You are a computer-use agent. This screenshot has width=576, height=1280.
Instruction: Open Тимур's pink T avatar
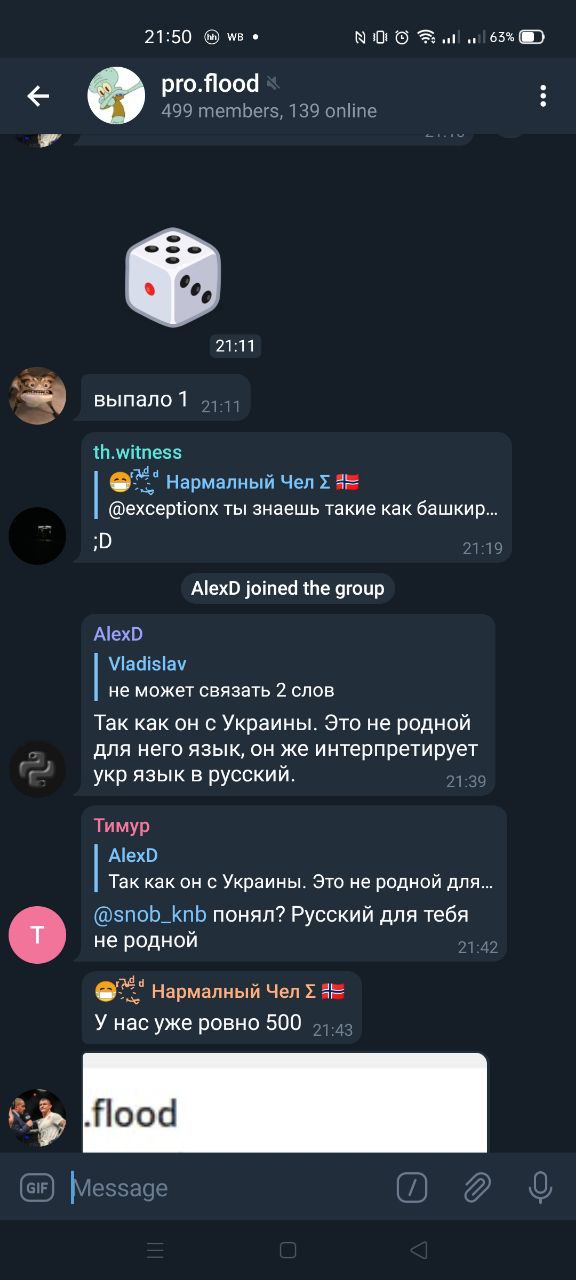tap(37, 935)
